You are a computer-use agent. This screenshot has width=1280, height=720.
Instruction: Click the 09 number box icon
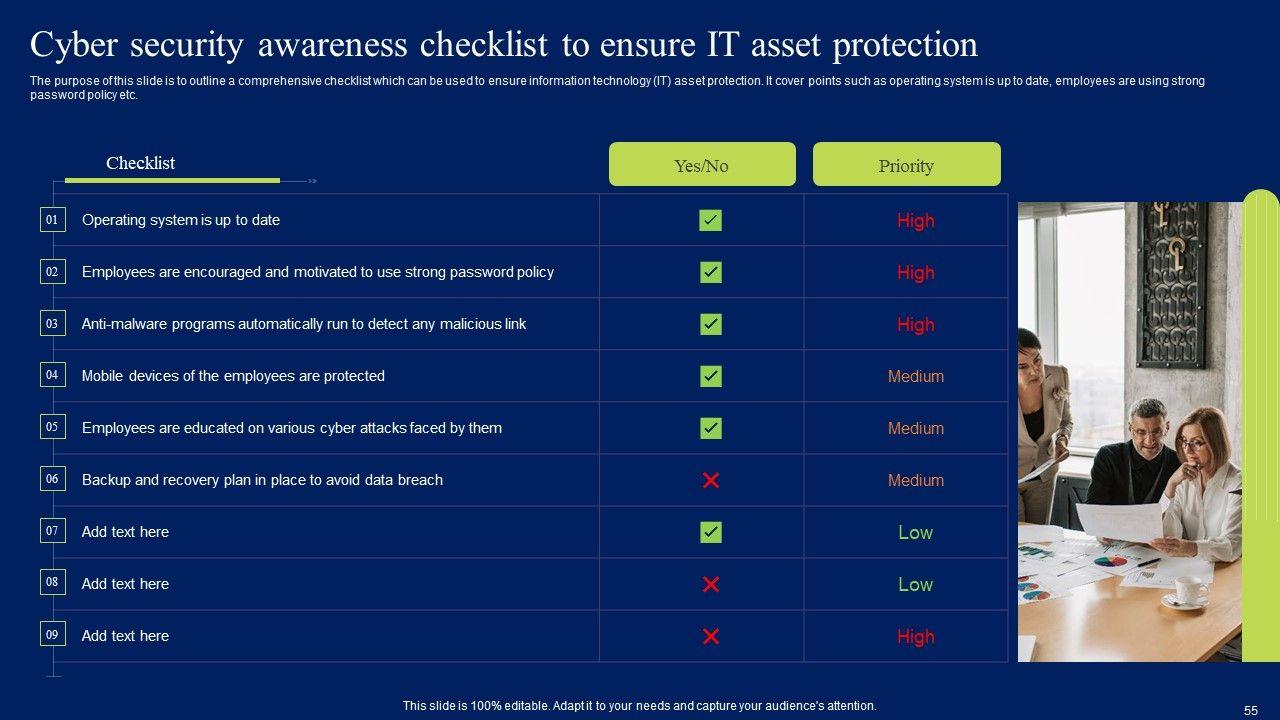click(x=52, y=634)
